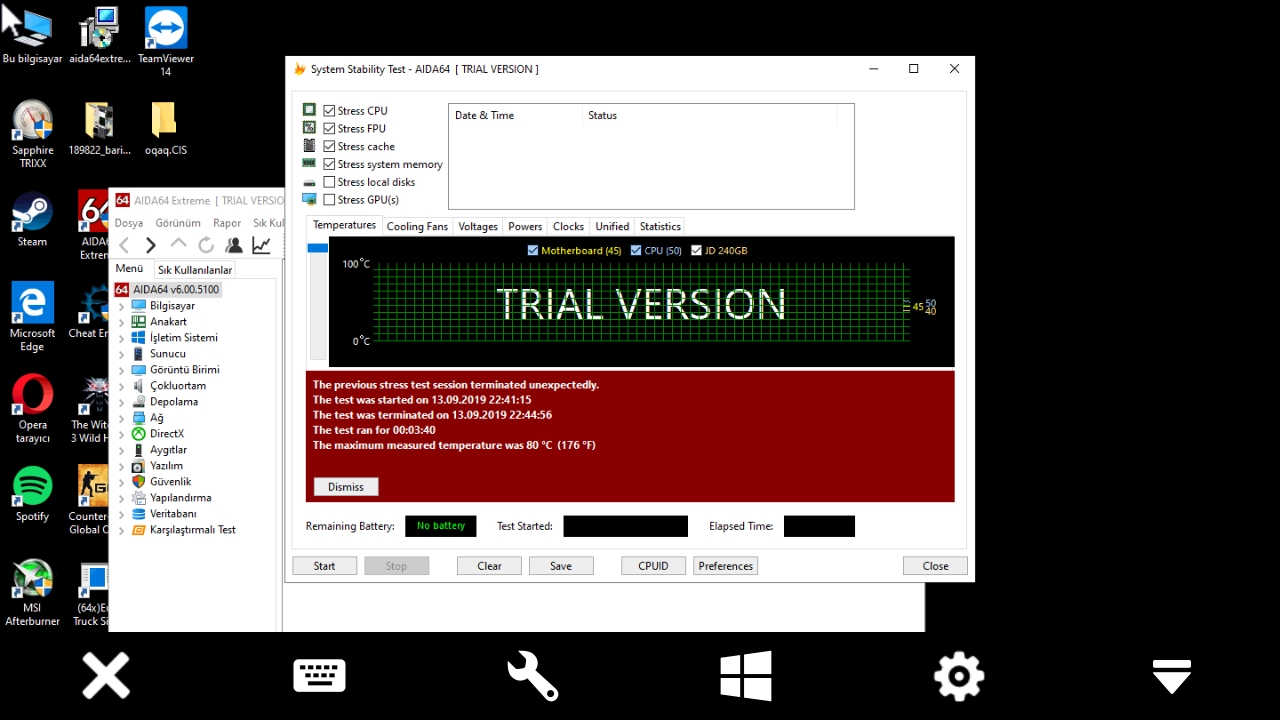Select the aida64extre... installer icon
Screen dimensions: 1280x720
pos(99,38)
